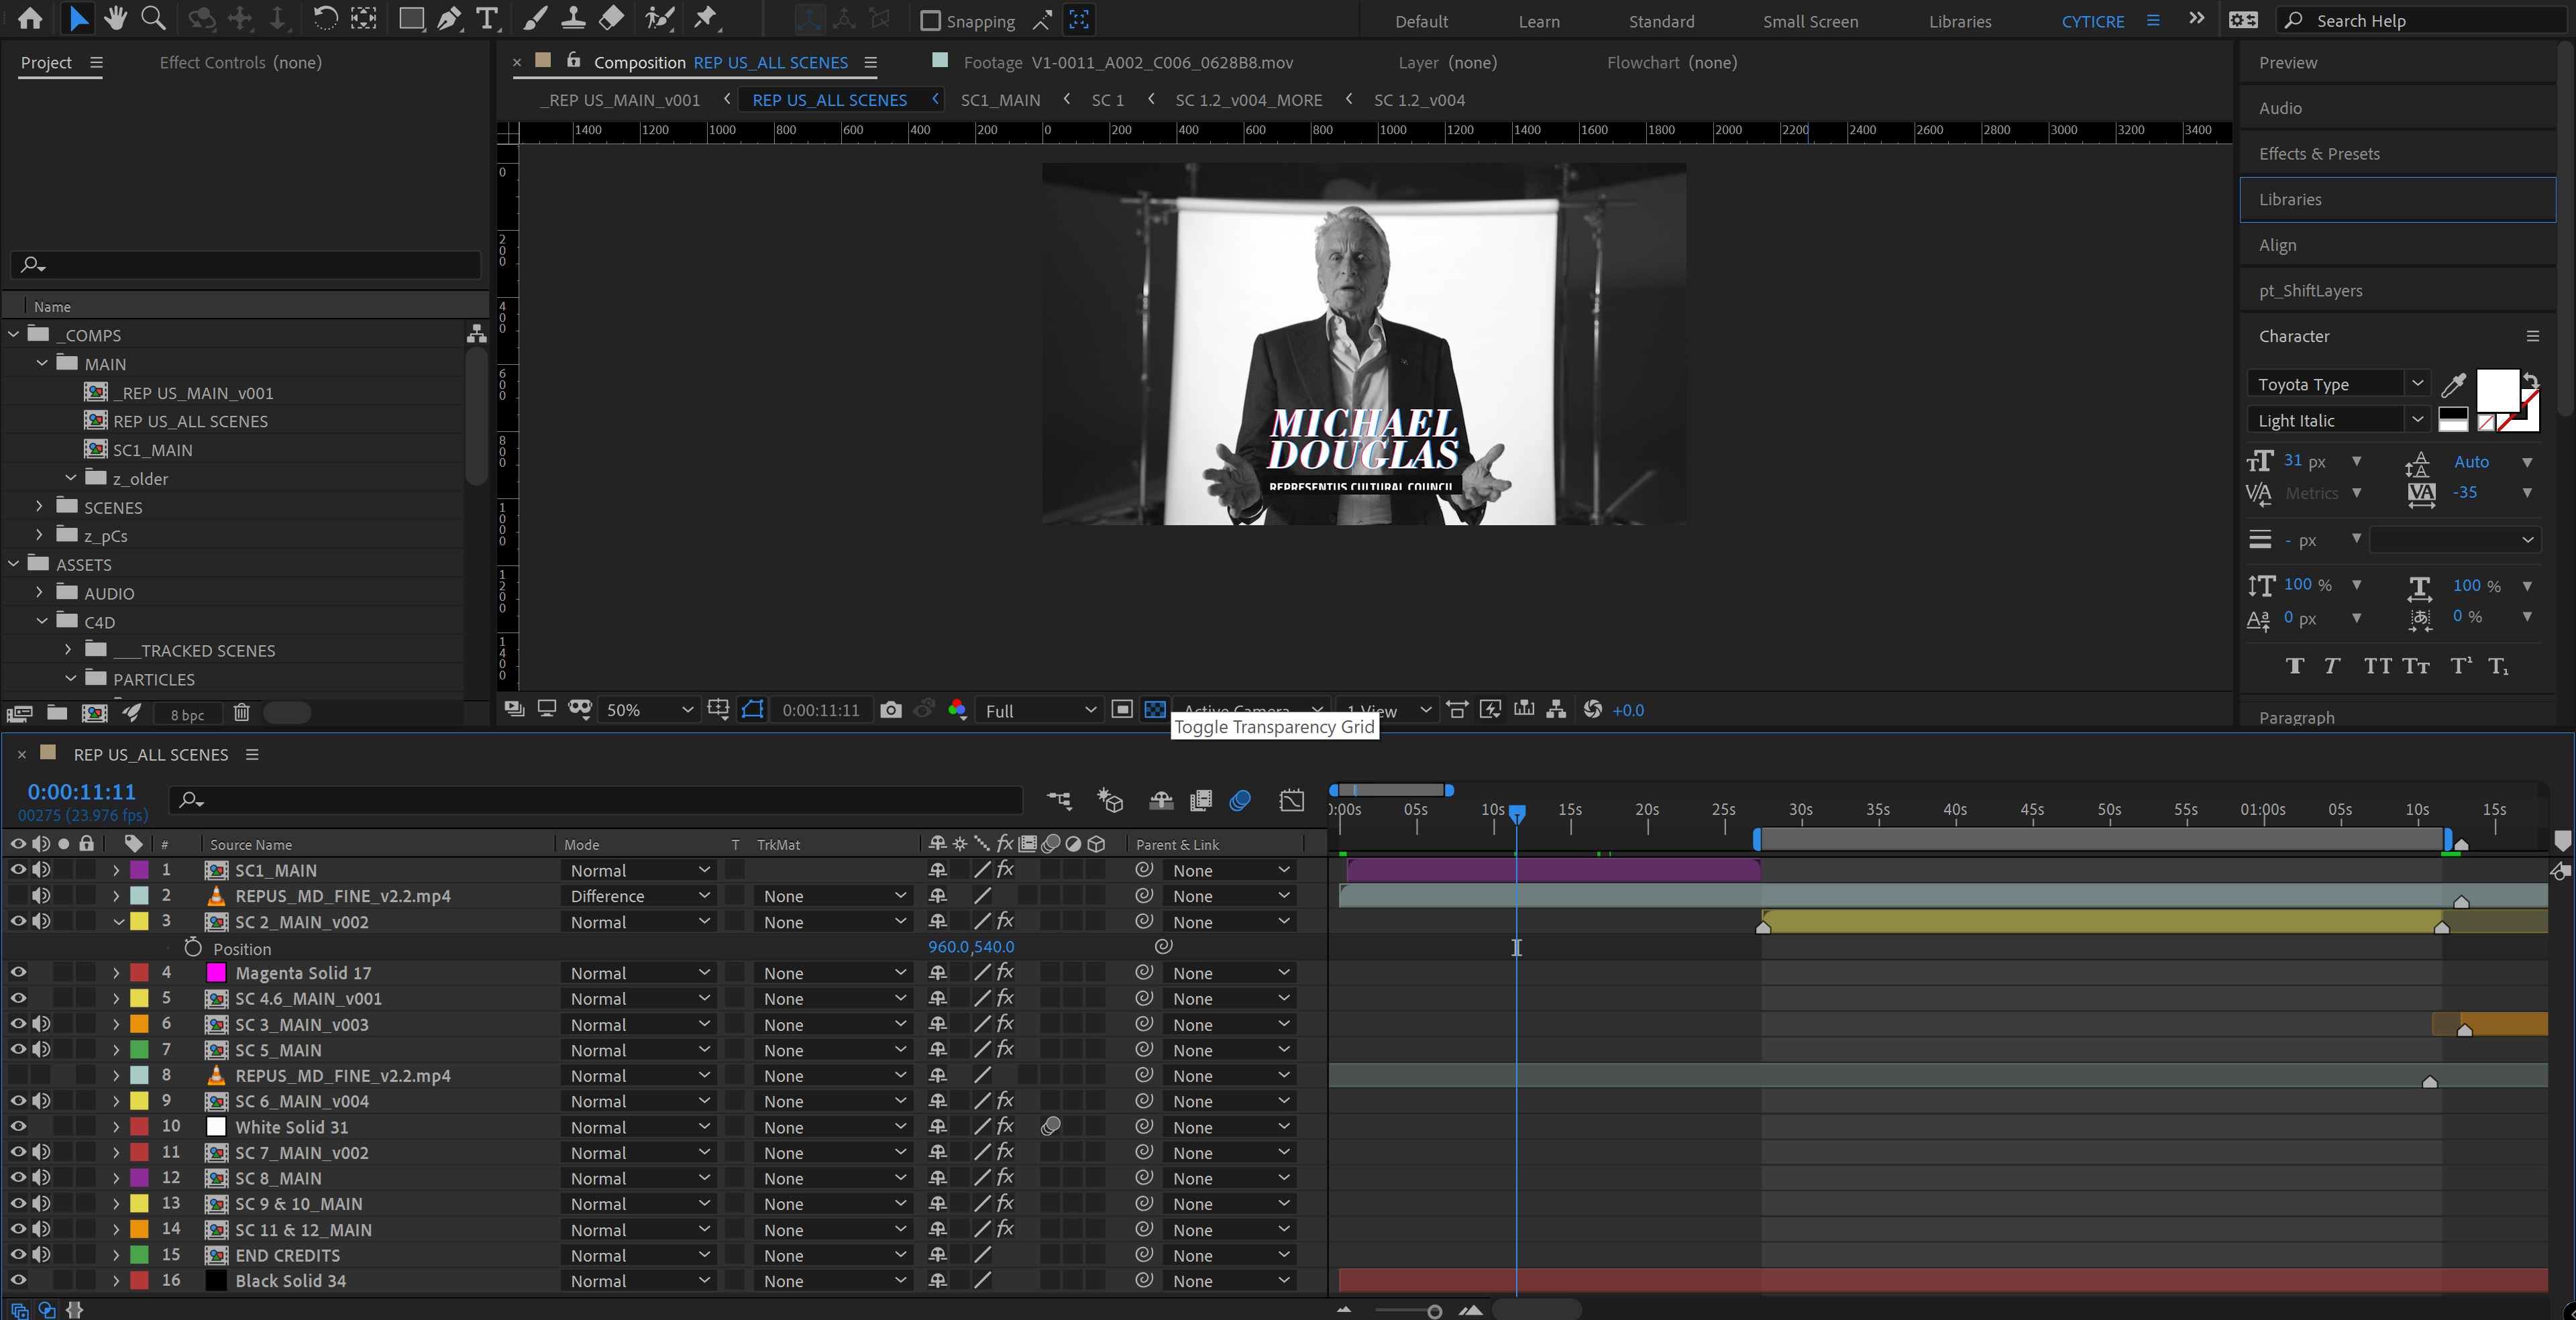
Task: Click the current time 0:00:11:11 display
Action: (81, 791)
